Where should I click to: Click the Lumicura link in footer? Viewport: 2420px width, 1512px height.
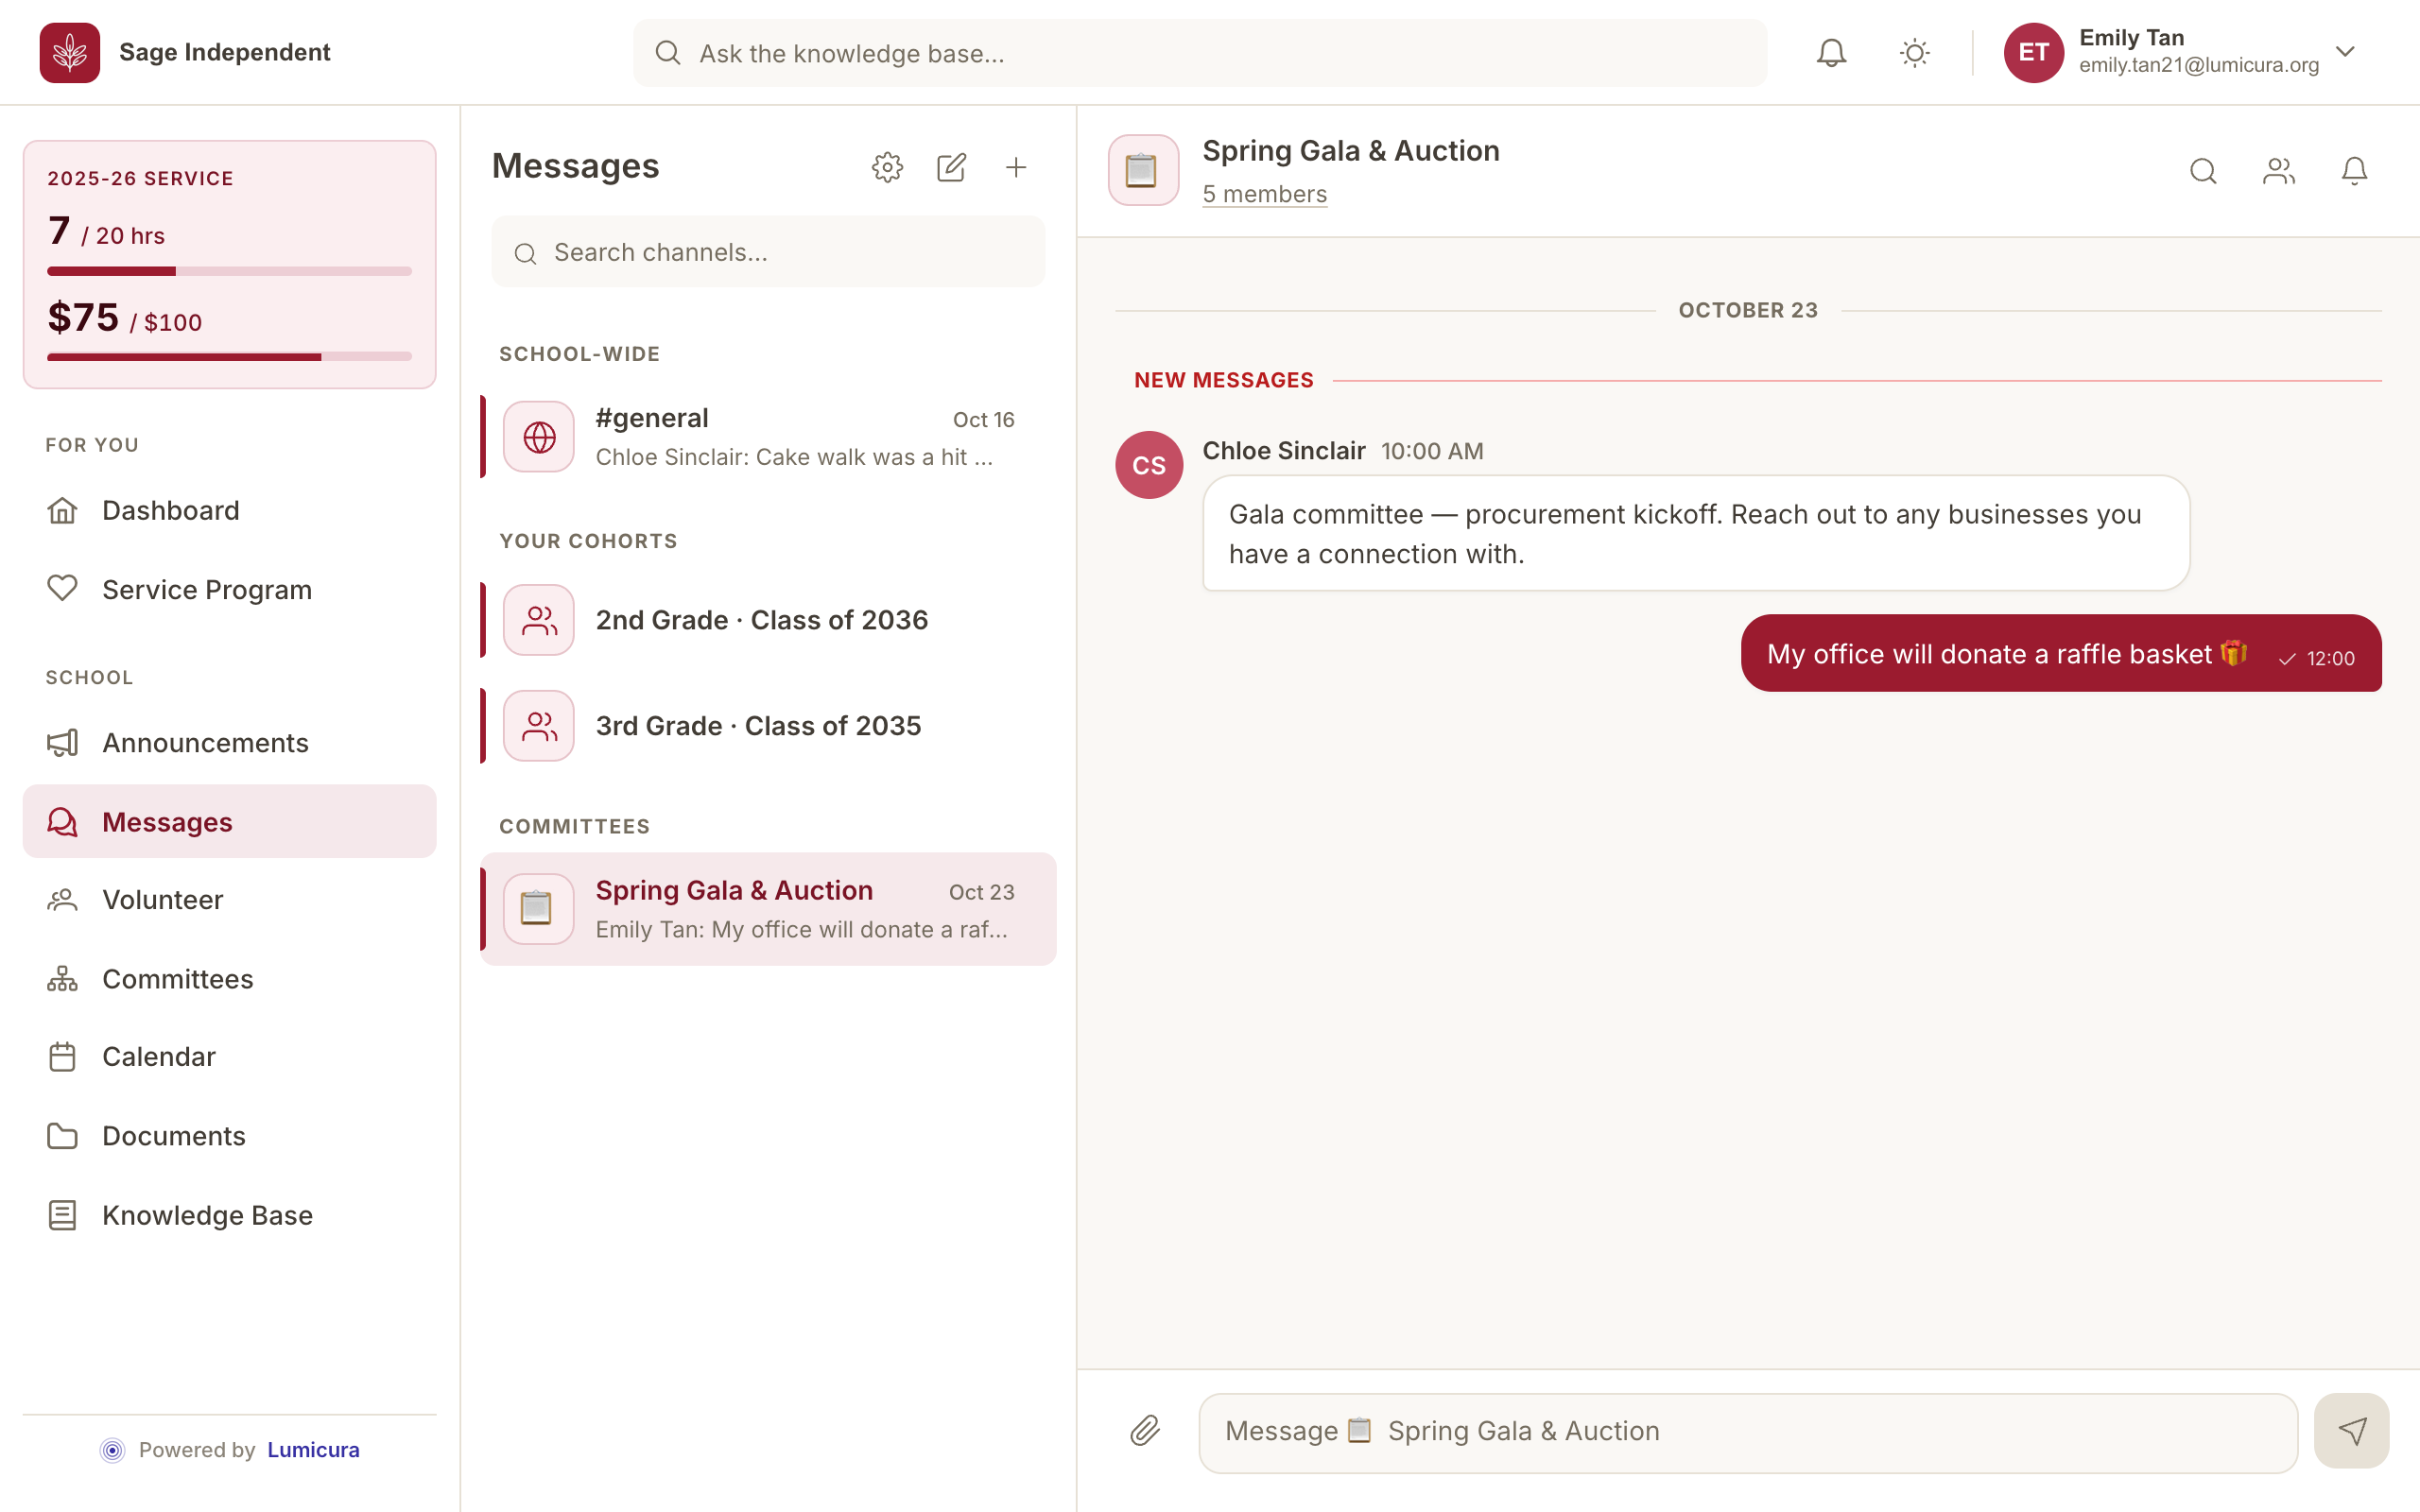313,1449
